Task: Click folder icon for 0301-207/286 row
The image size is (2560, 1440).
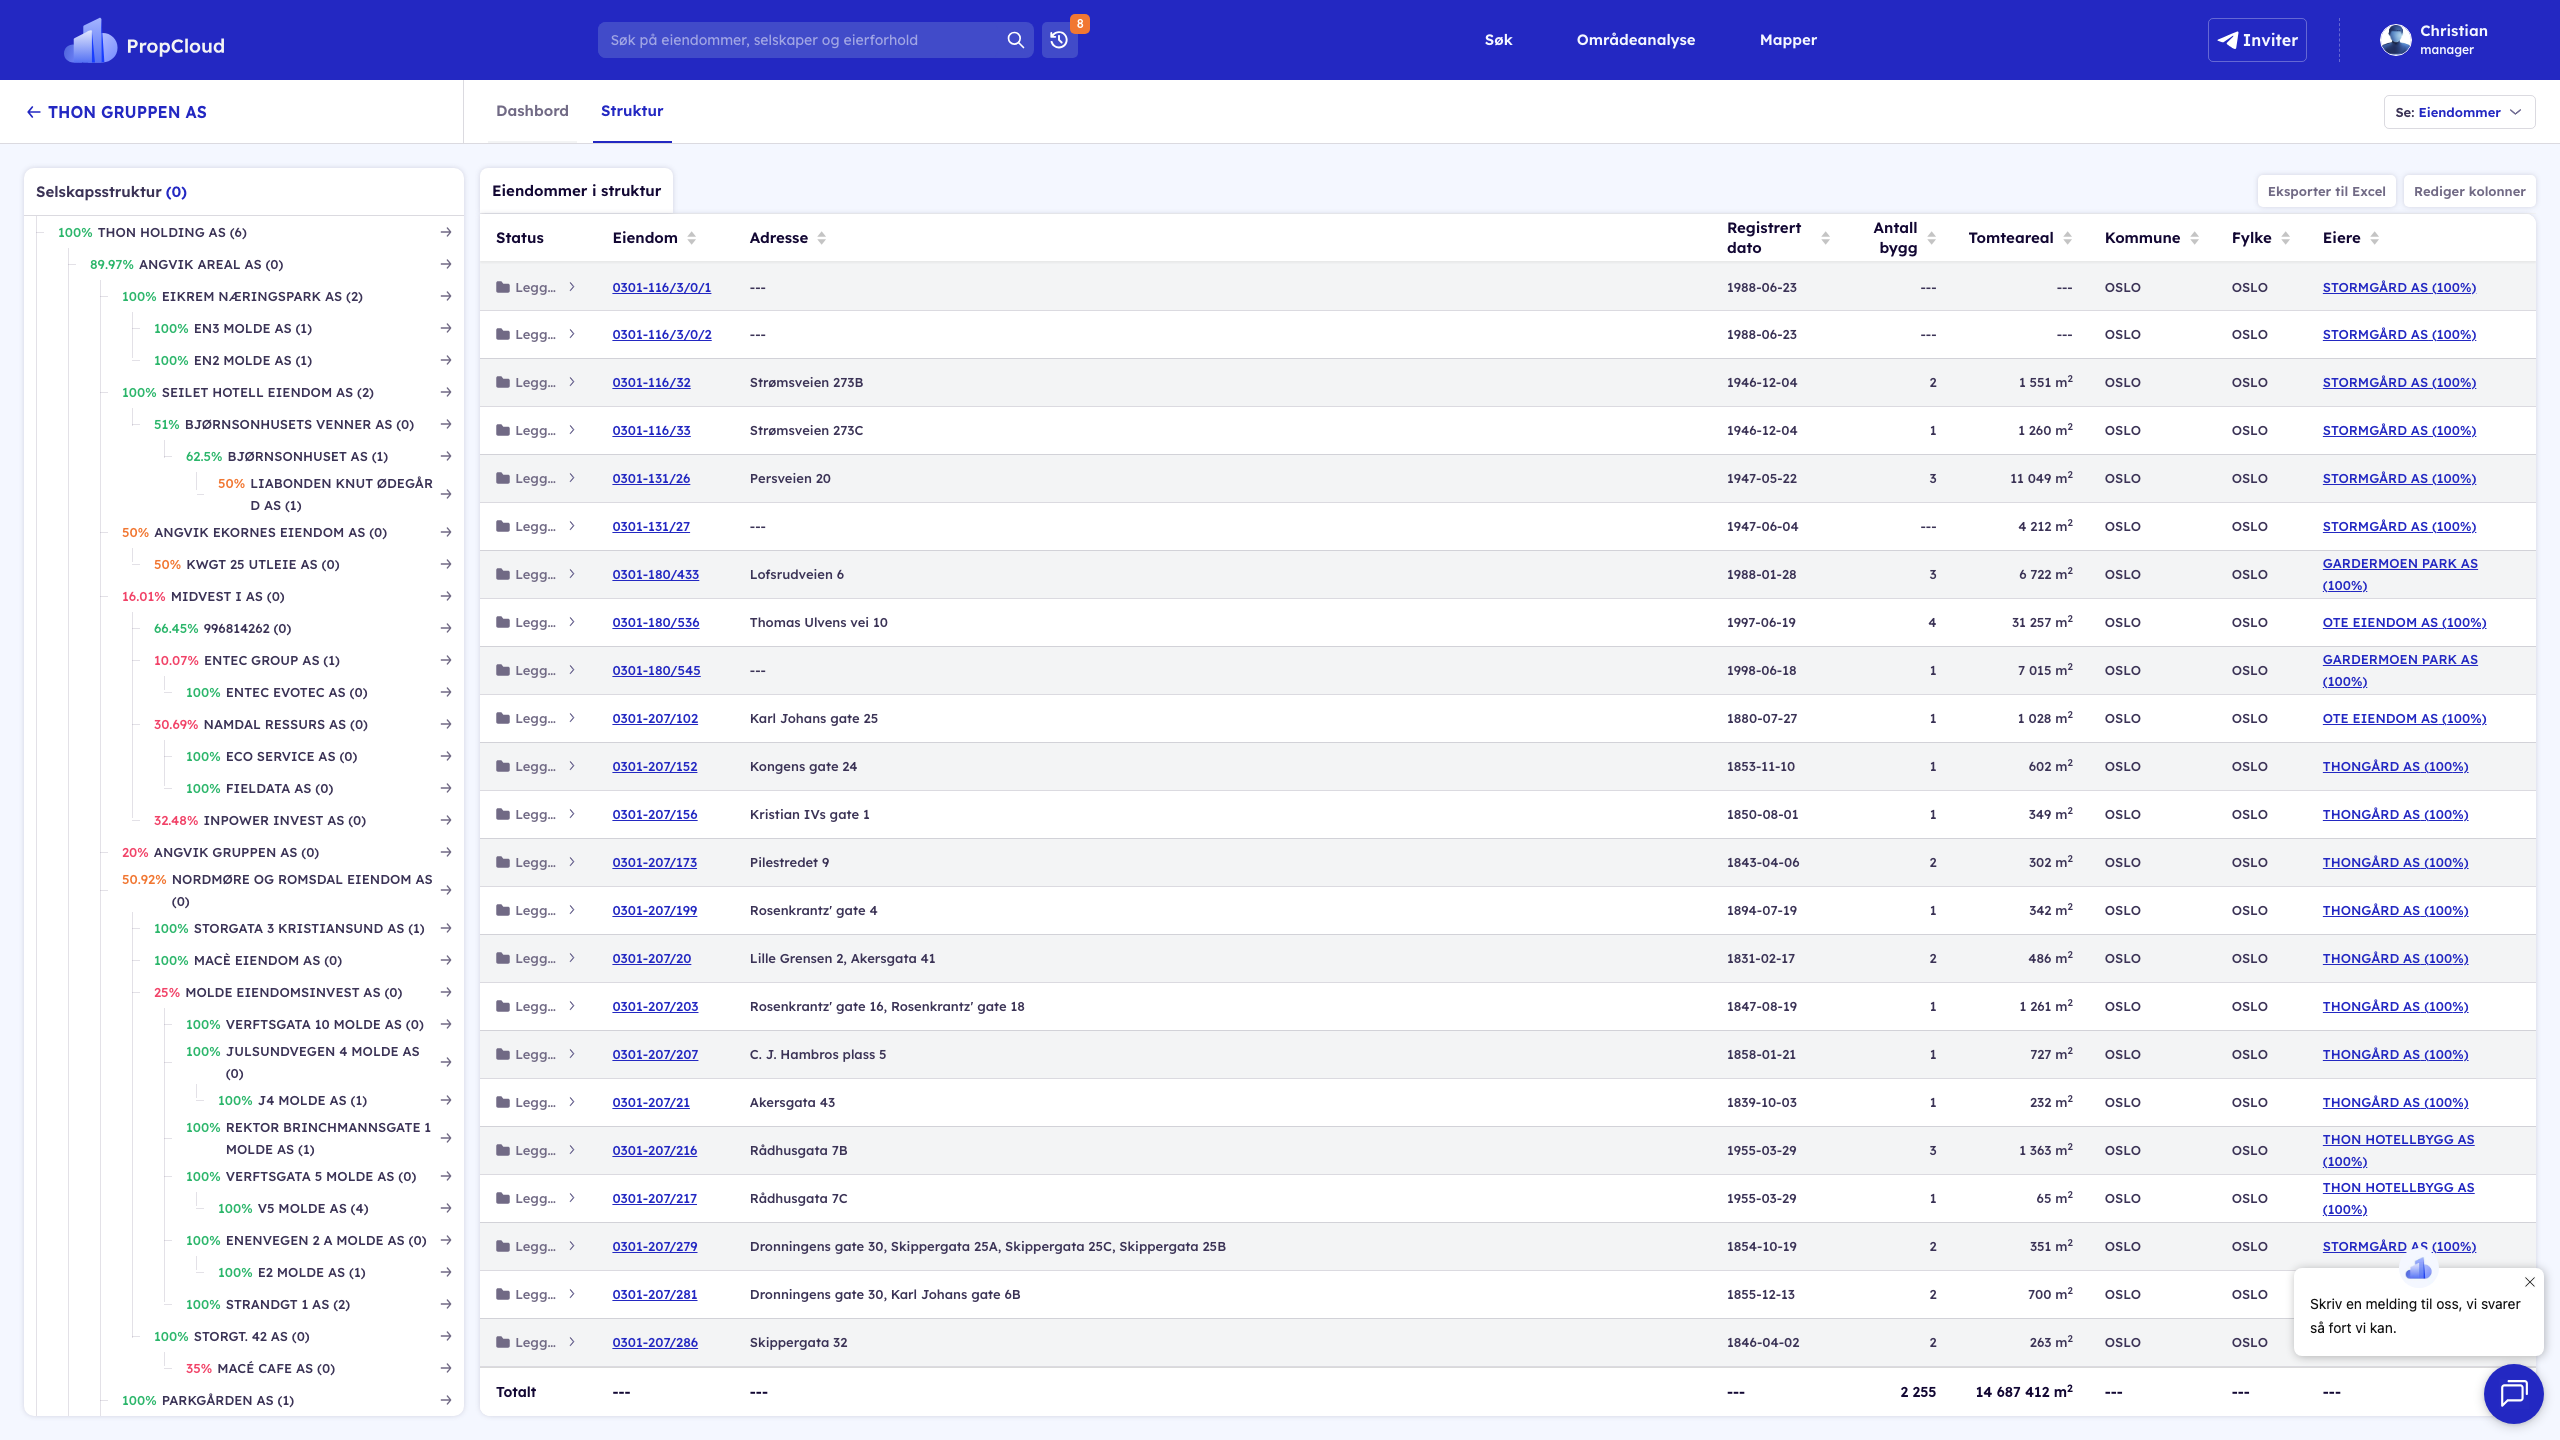Action: tap(503, 1342)
